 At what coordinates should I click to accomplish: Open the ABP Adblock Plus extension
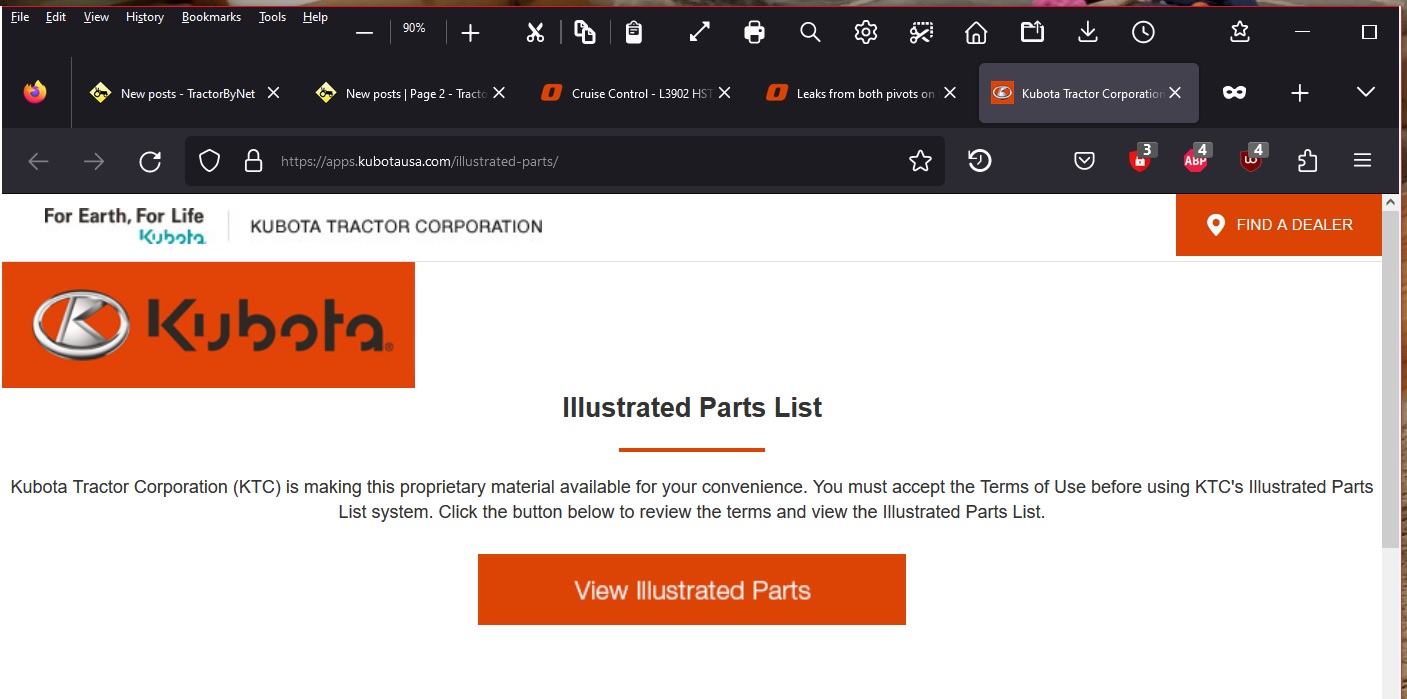pos(1197,158)
